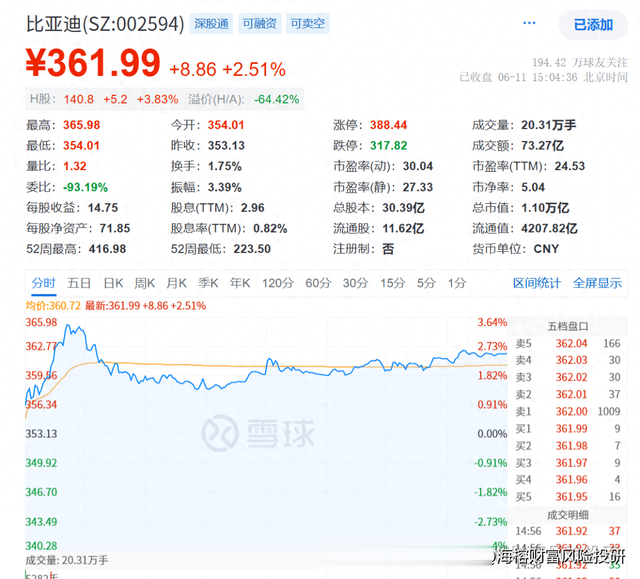Click the 深股通 tag

[x=211, y=24]
